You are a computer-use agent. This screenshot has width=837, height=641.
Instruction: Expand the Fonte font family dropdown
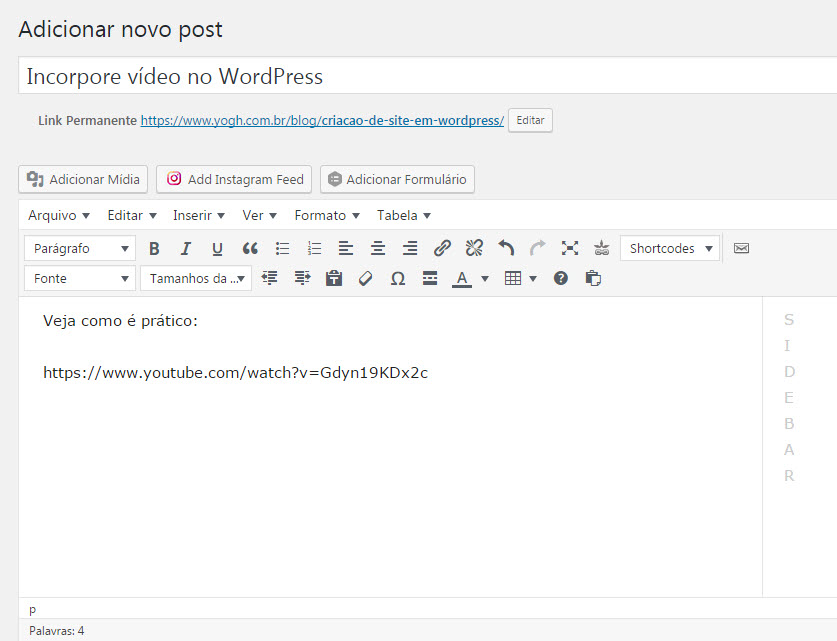click(80, 278)
